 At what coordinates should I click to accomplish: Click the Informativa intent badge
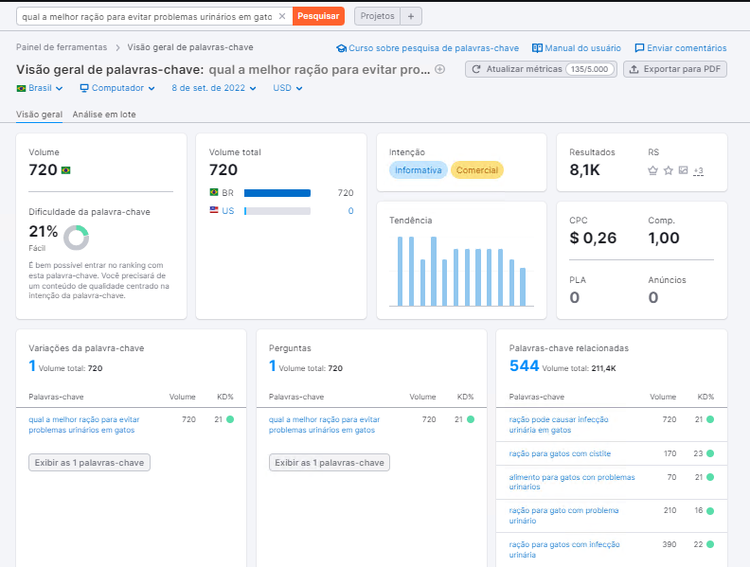418,170
